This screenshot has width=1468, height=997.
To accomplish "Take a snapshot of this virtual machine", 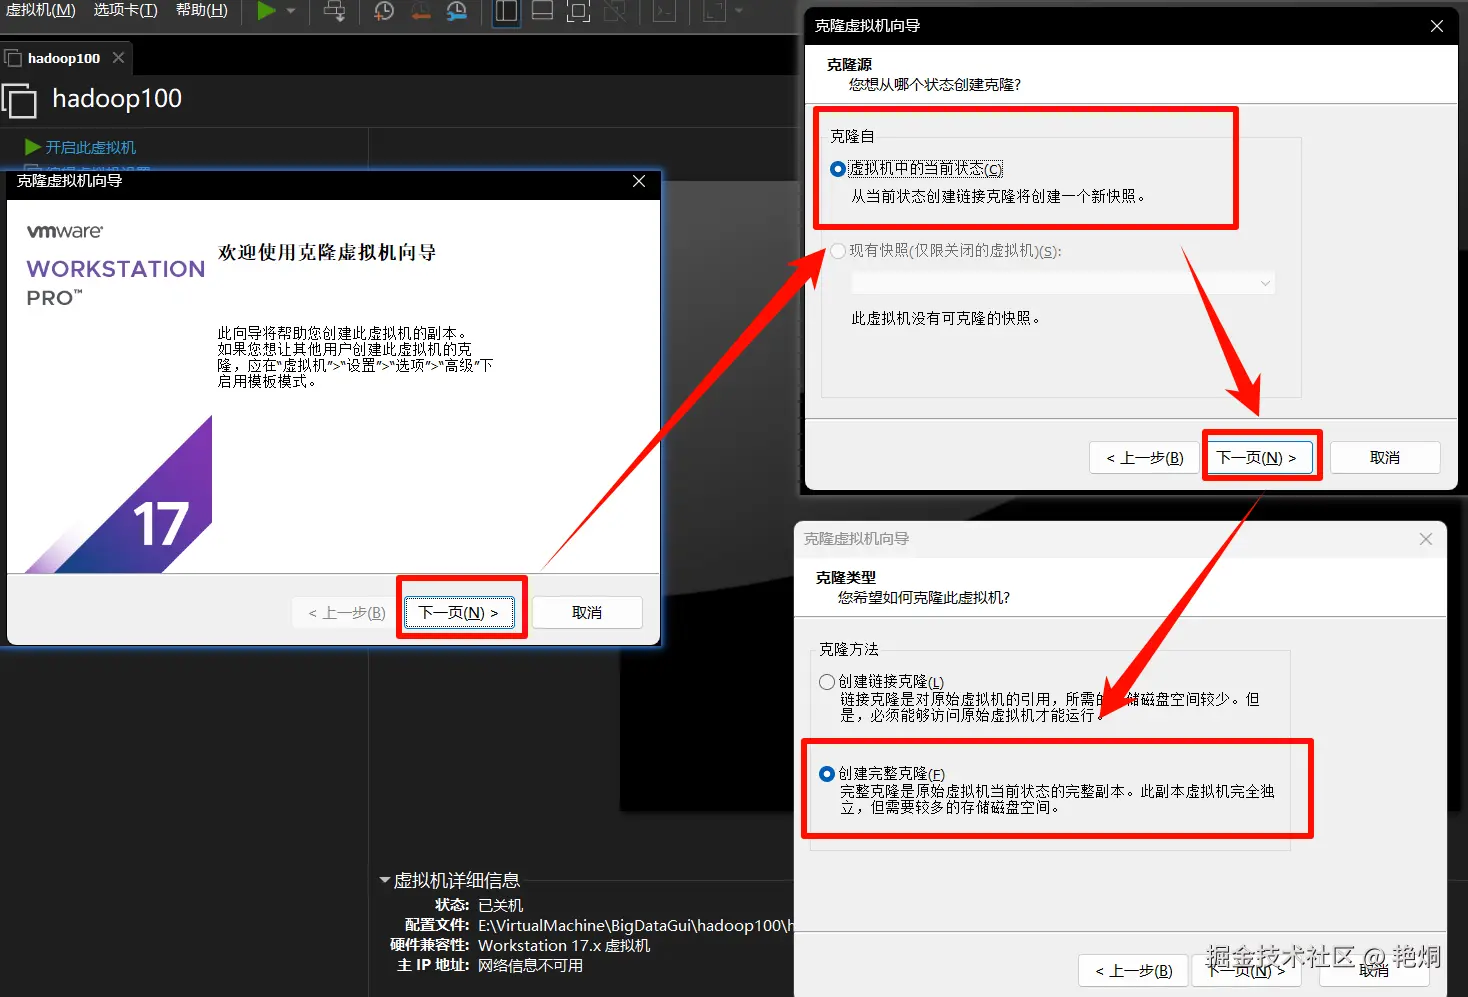I will [x=383, y=13].
